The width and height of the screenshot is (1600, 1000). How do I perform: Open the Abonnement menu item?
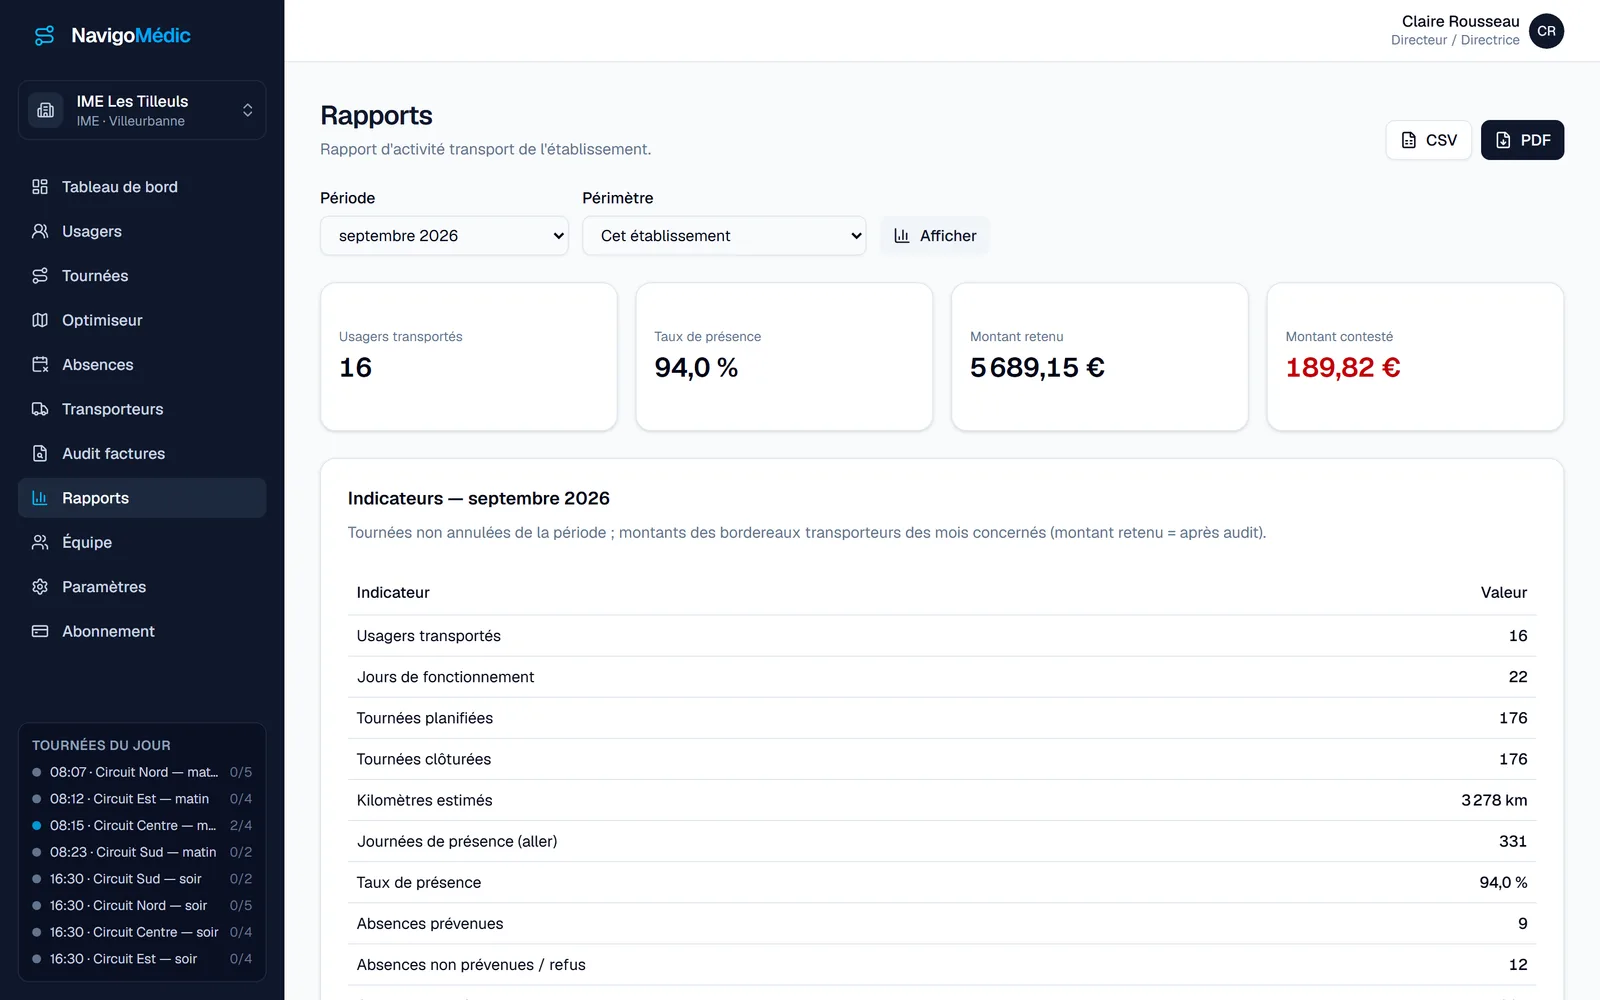pyautogui.click(x=142, y=631)
